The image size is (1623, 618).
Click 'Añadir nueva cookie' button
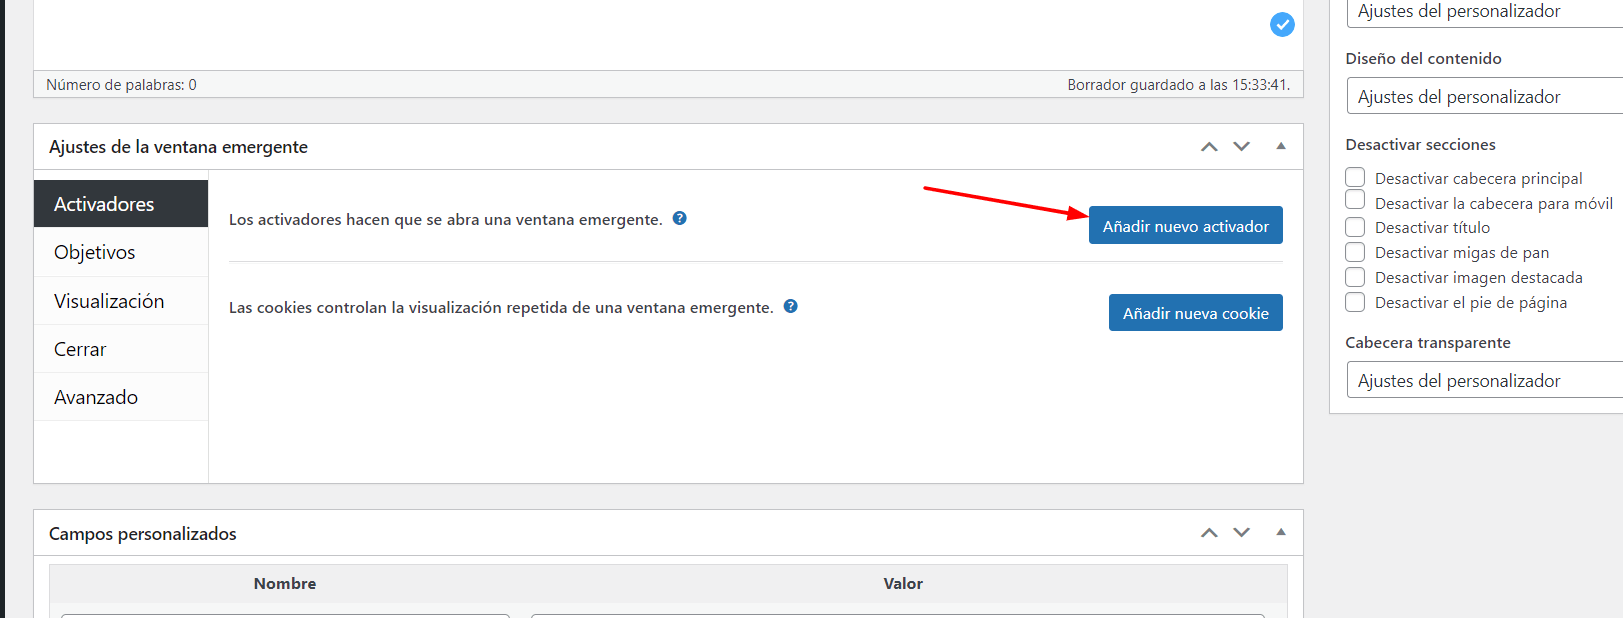click(1195, 313)
